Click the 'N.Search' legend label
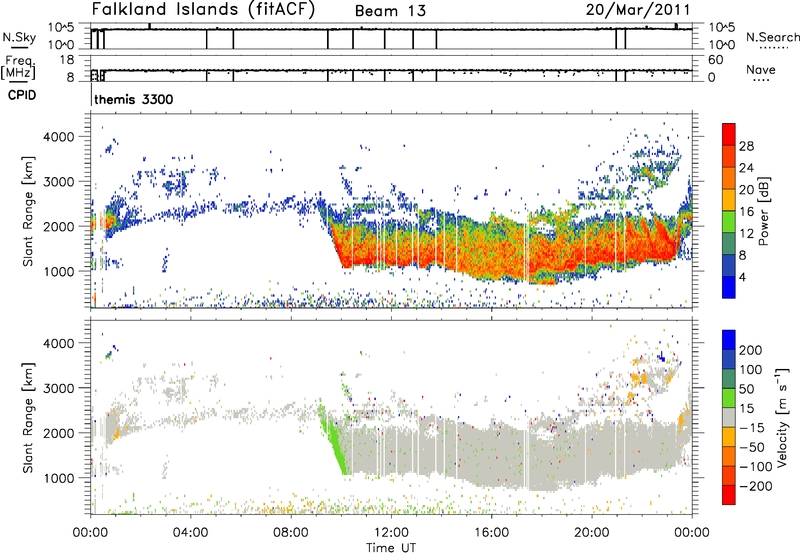The width and height of the screenshot is (800, 554). coord(773,37)
